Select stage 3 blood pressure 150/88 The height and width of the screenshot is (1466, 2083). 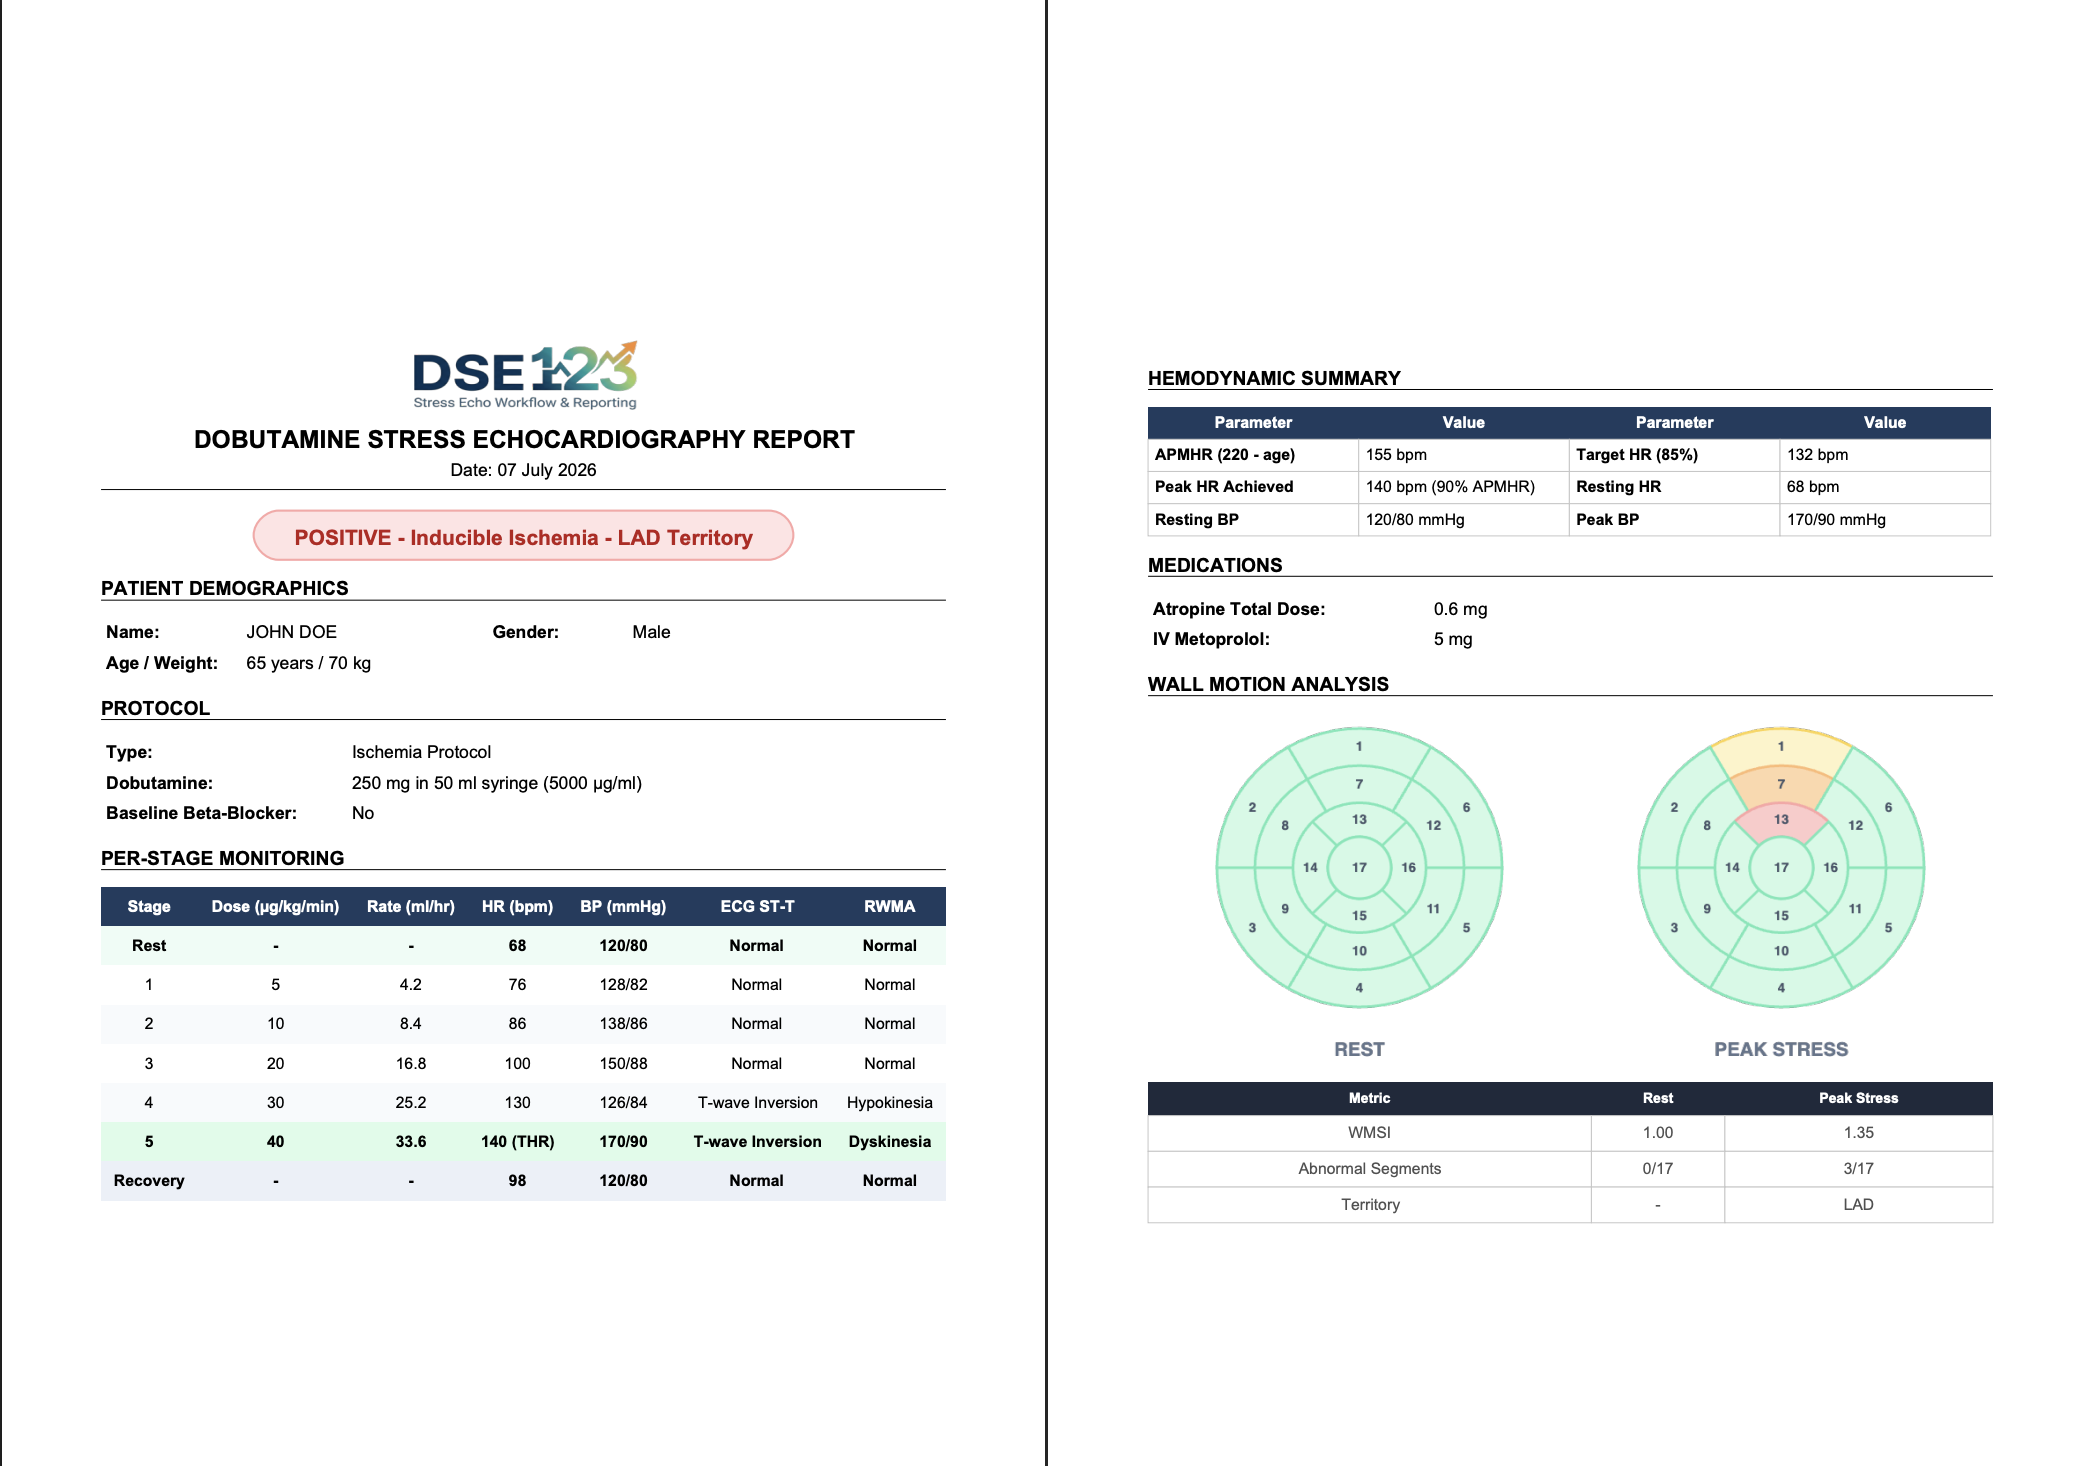coord(623,1063)
